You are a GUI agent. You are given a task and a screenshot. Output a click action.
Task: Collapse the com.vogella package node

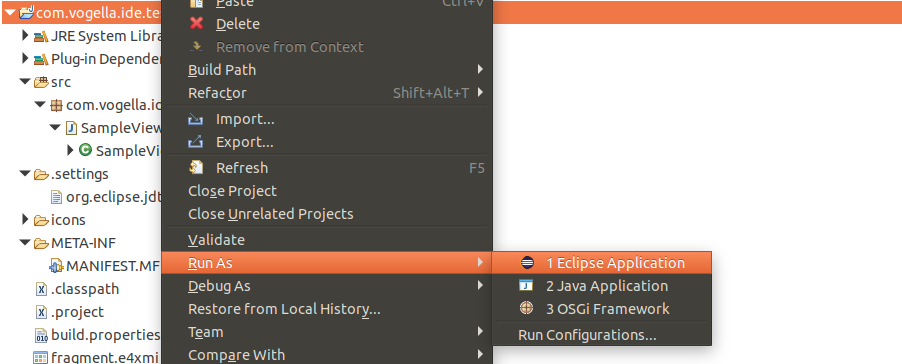tap(40, 105)
